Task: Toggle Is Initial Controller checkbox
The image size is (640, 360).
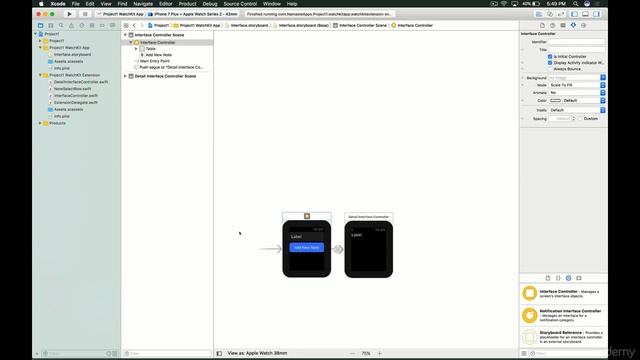Action: 550,57
